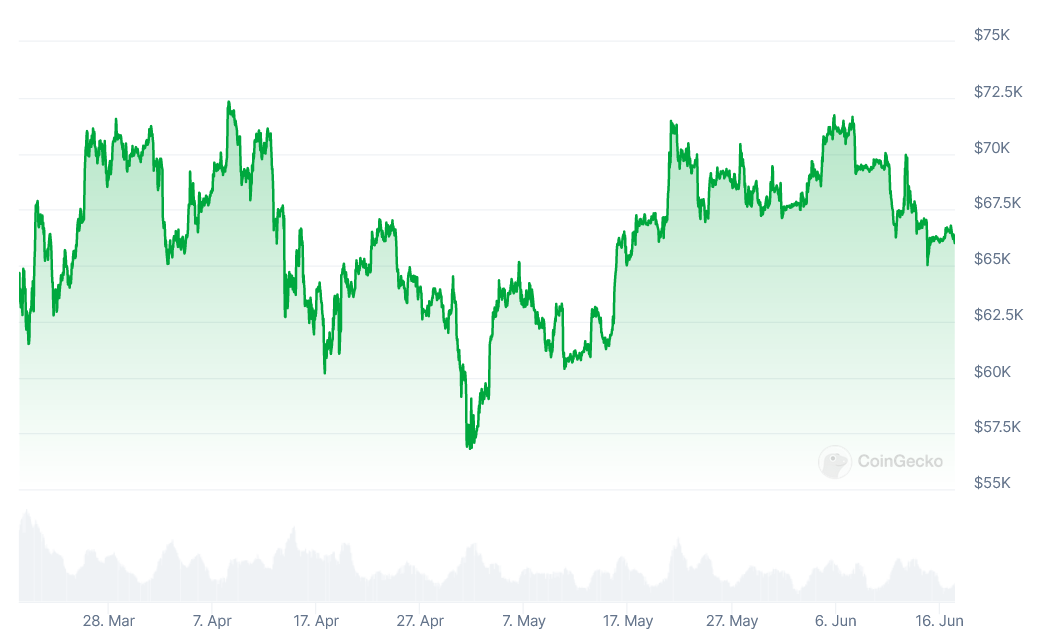The height and width of the screenshot is (641, 1045).
Task: Click the $57.5K y-axis label
Action: tap(998, 427)
